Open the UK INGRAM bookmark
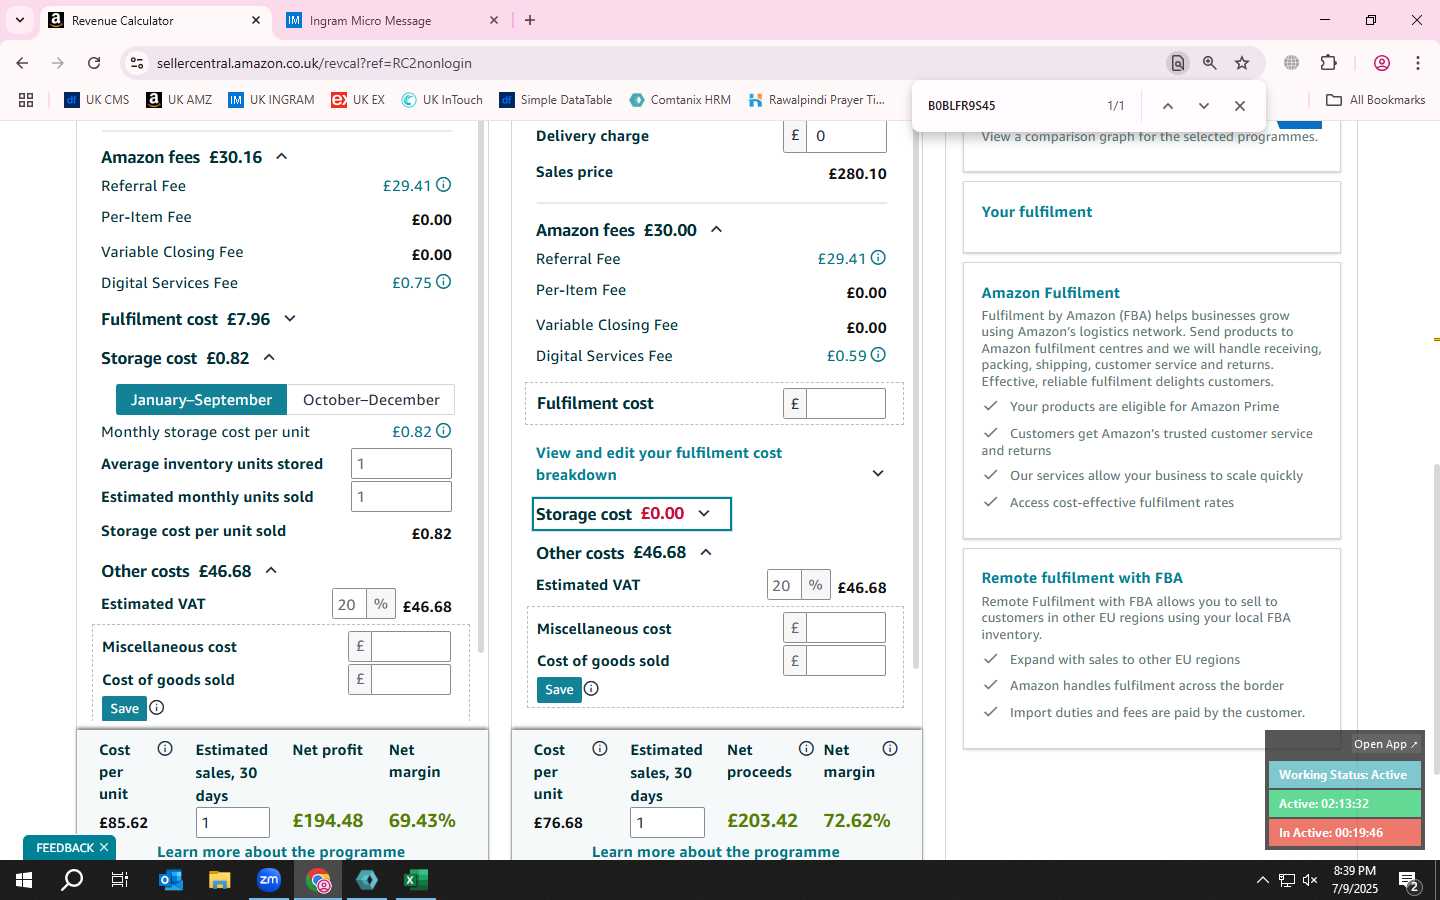This screenshot has width=1440, height=900. (x=271, y=100)
